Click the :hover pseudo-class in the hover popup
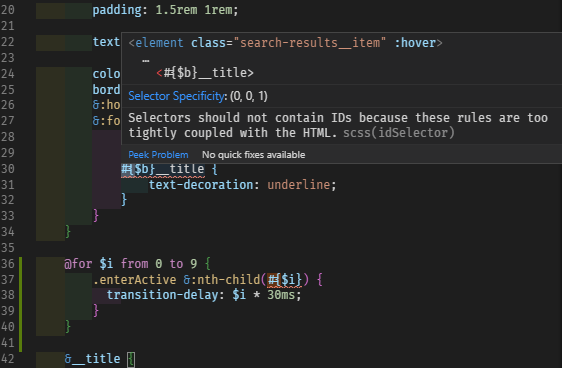562x368 pixels. 415,43
